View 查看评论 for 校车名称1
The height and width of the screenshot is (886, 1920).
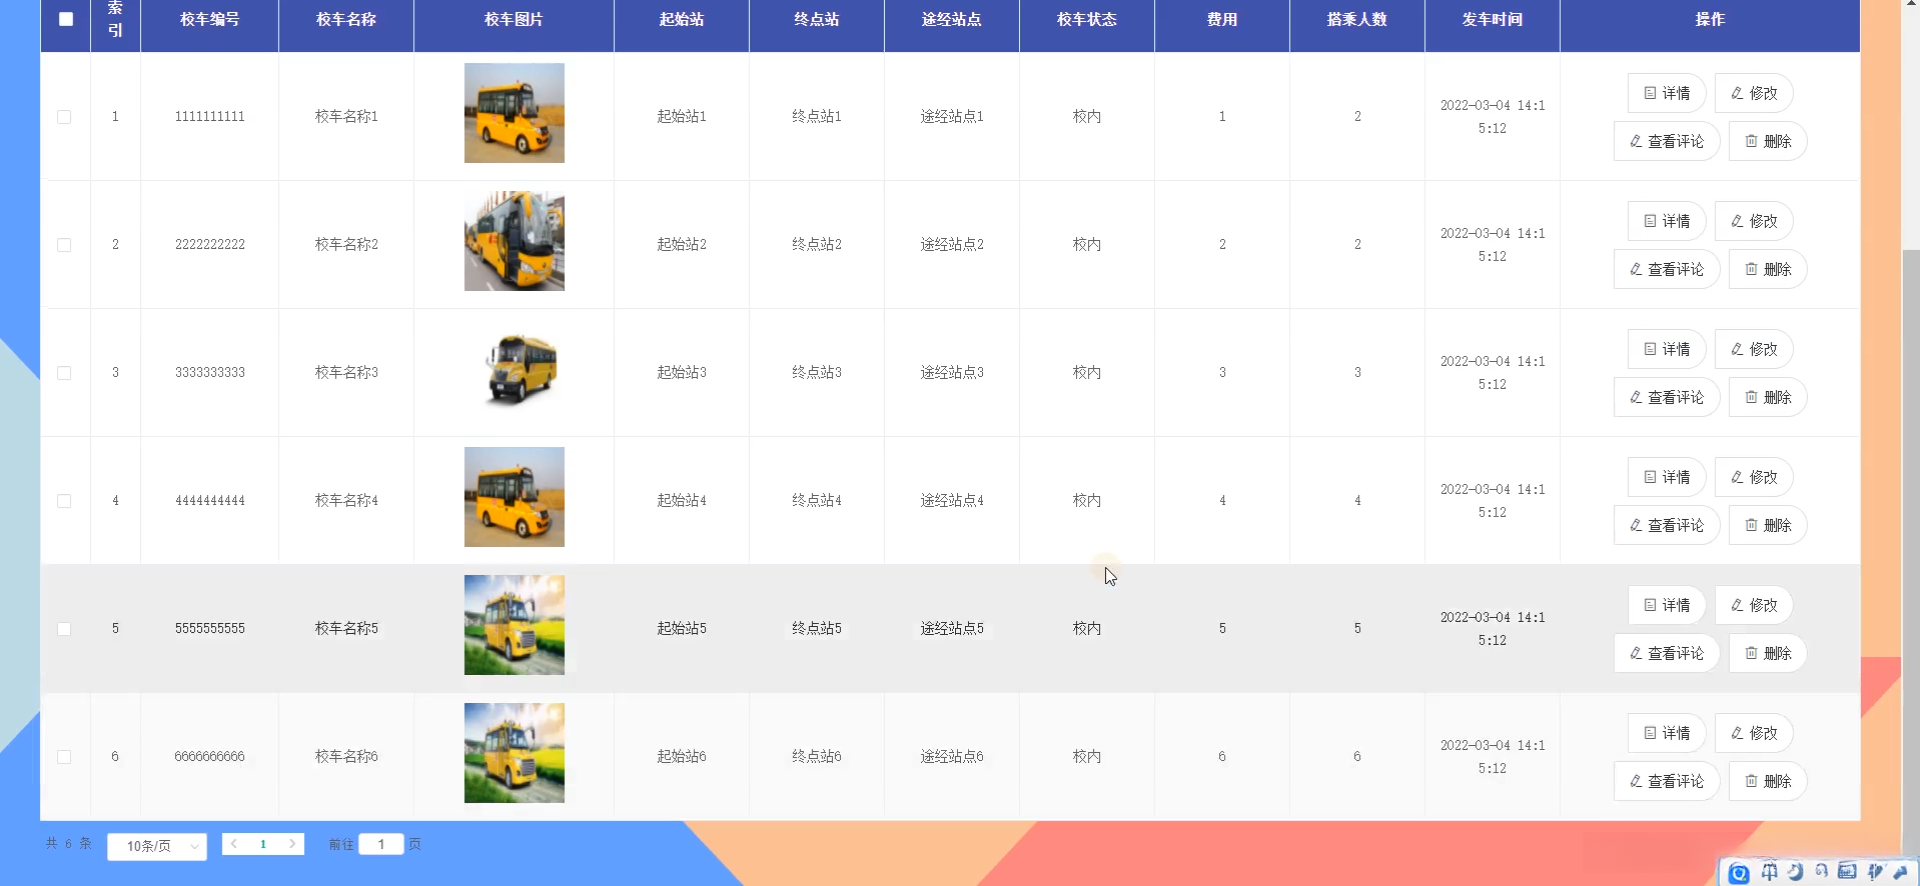(1667, 141)
